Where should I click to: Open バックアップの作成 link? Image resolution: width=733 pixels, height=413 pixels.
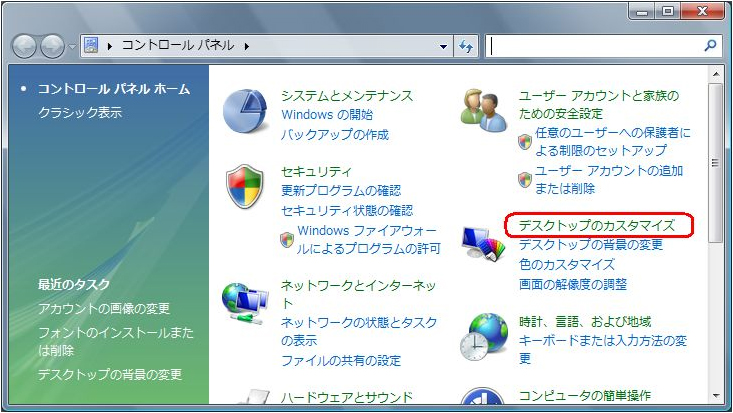(335, 135)
